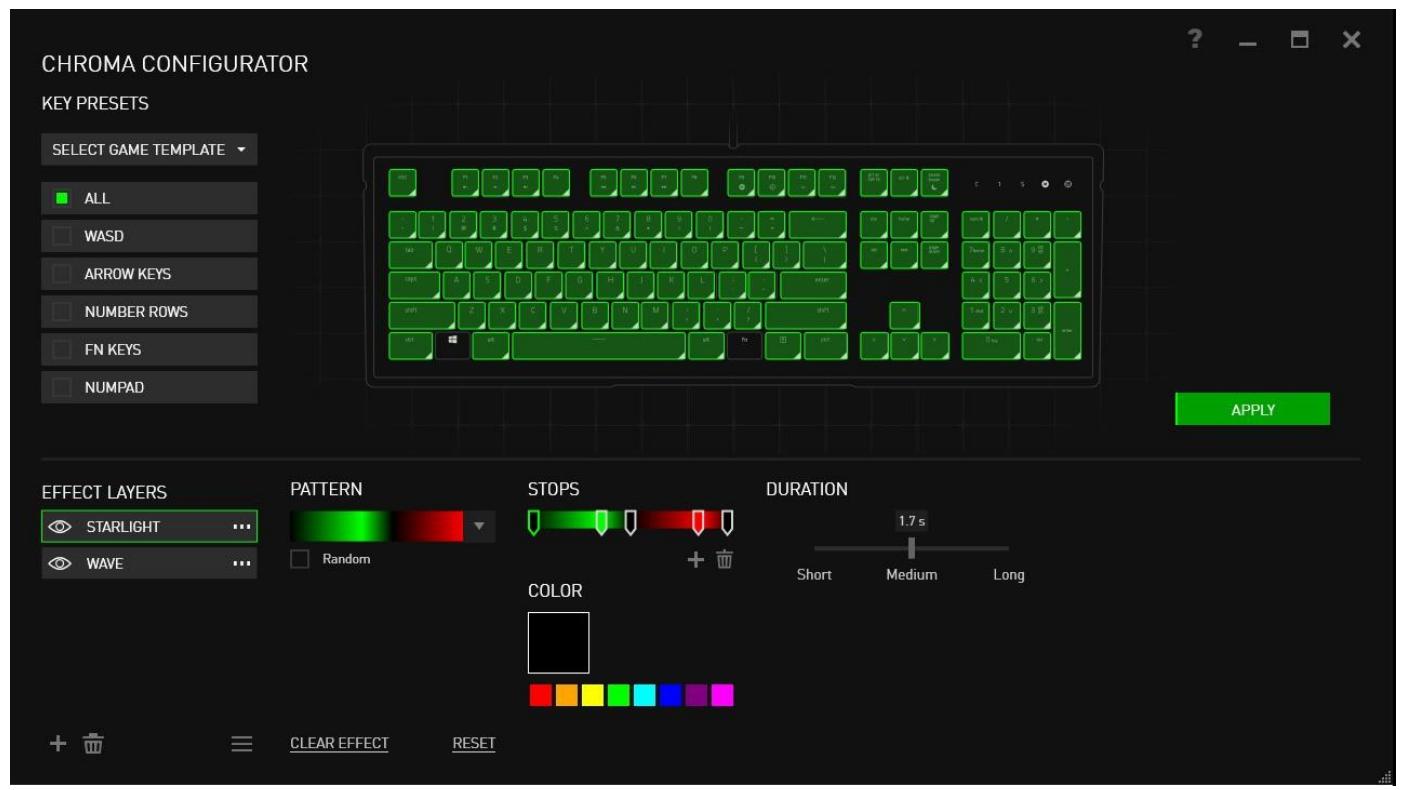Open the SELECT GAME TEMPLATE dropdown
1403x790 pixels.
tap(149, 149)
